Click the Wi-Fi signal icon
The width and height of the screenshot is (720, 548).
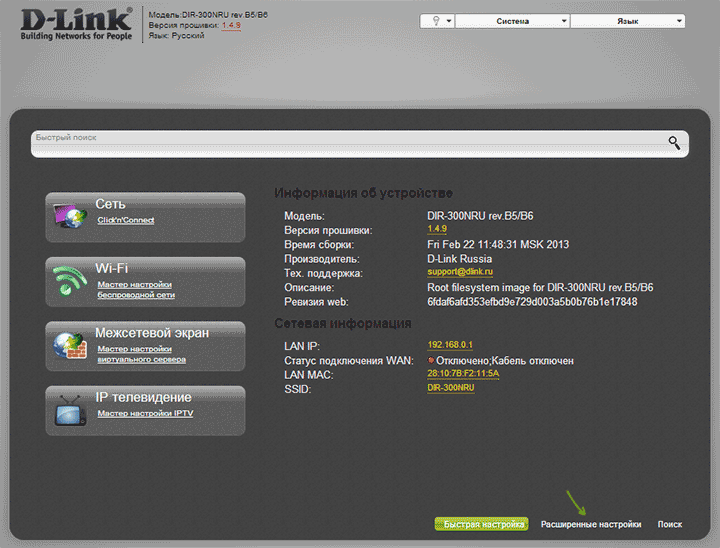(x=70, y=279)
